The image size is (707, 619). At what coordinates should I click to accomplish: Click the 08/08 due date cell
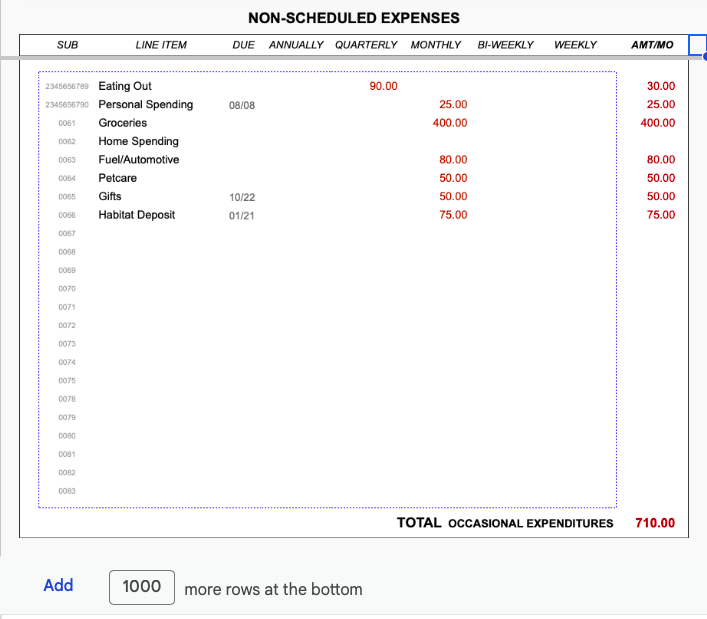(241, 105)
